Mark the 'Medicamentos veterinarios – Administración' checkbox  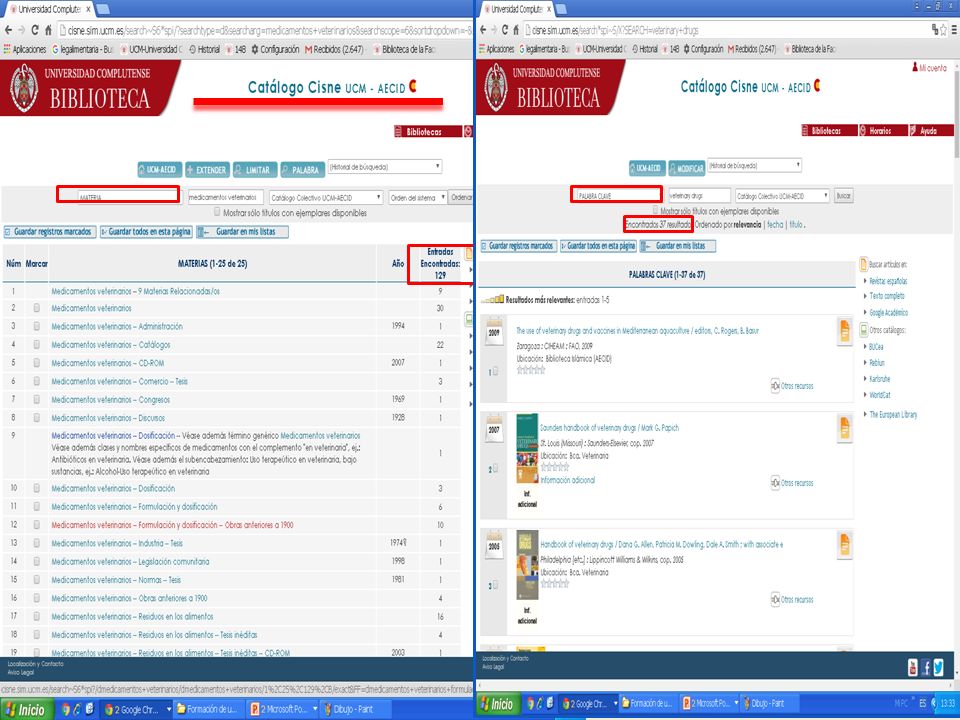[37, 326]
